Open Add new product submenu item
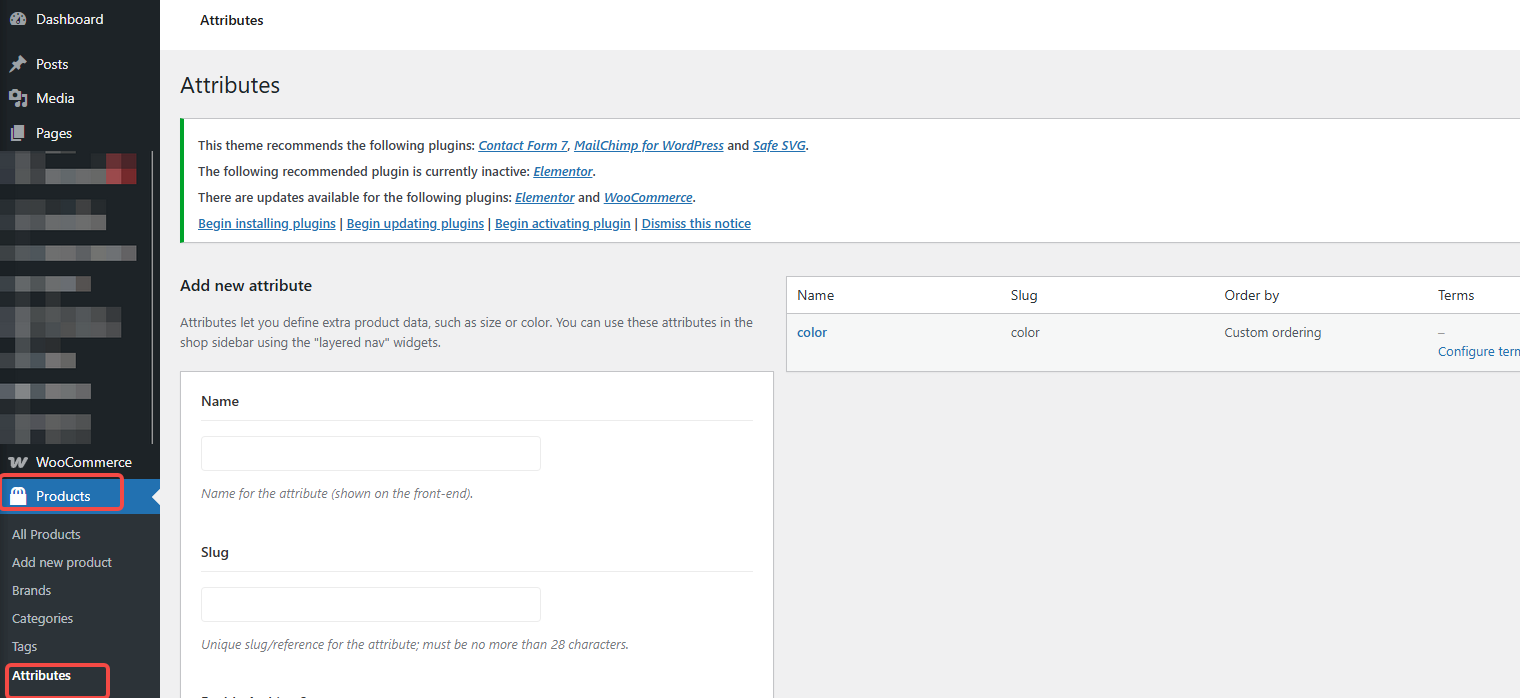1520x698 pixels. click(x=62, y=562)
